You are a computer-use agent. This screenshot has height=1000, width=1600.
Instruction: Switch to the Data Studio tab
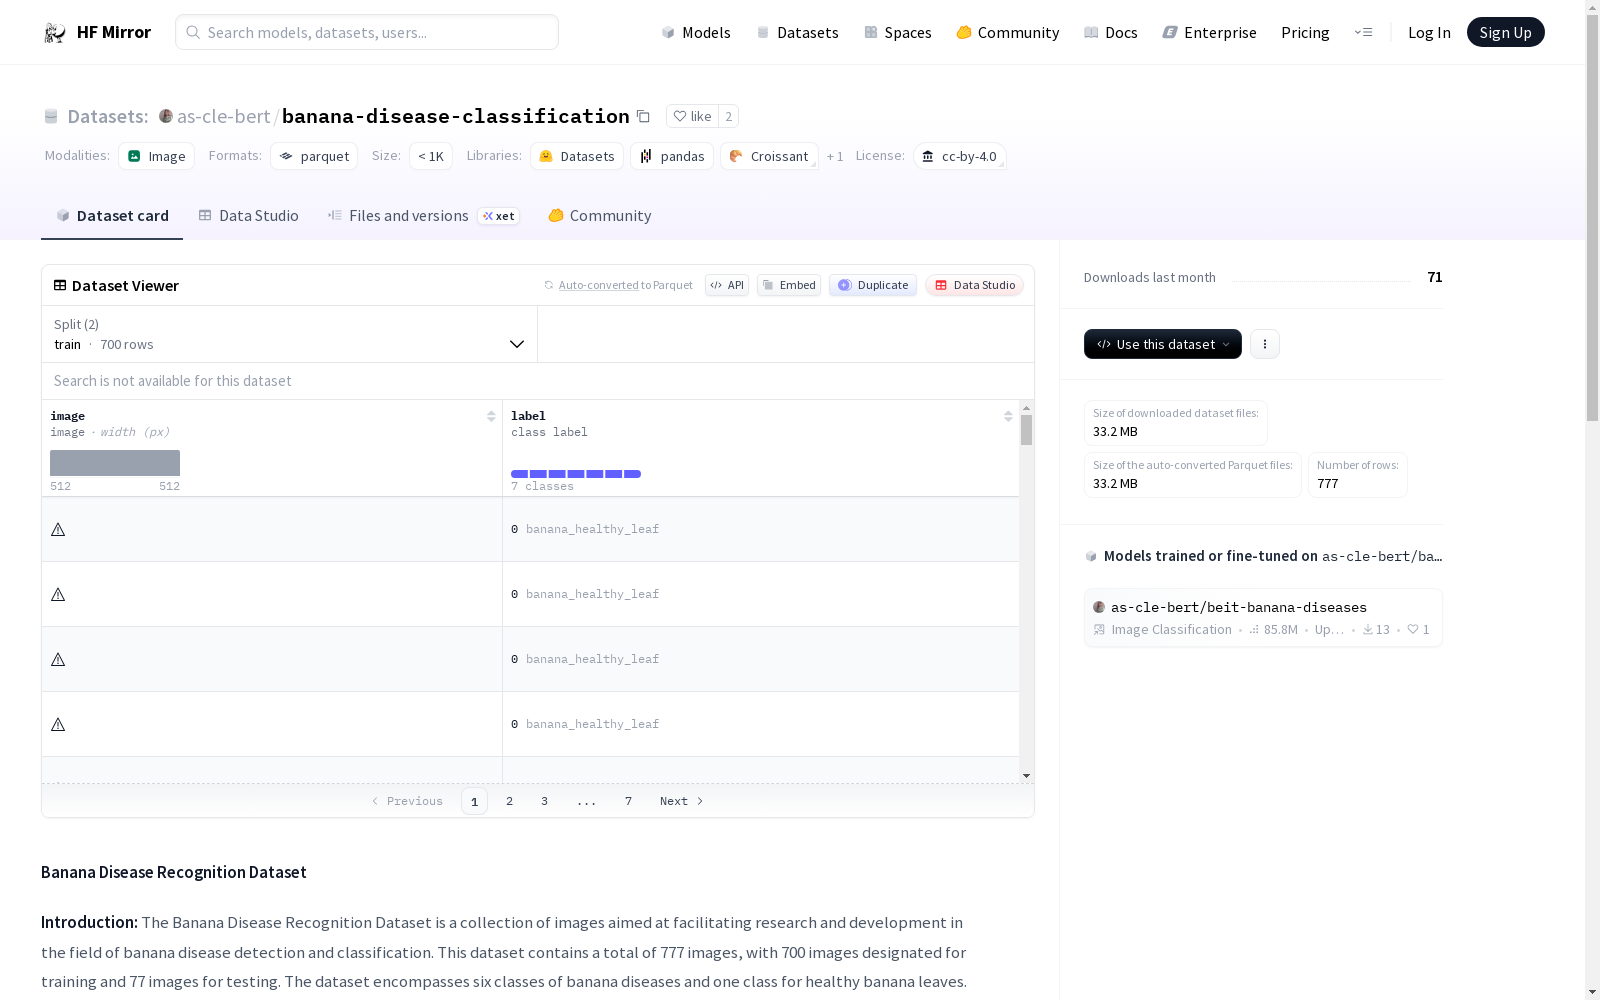click(x=249, y=216)
